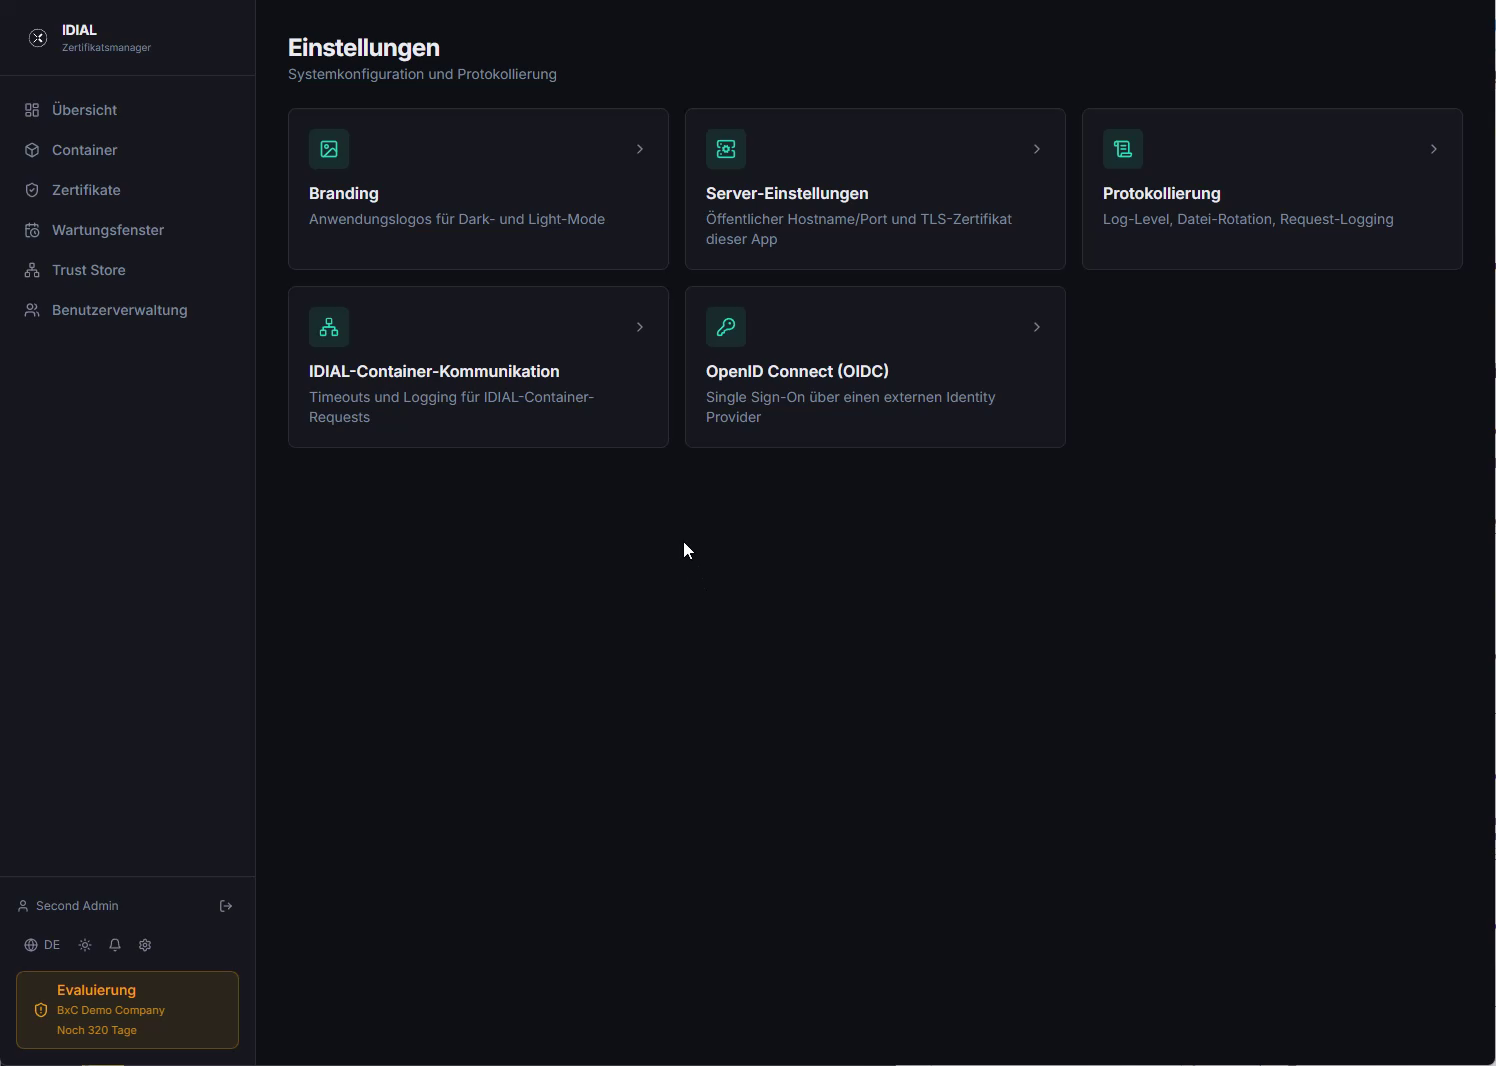1496x1066 pixels.
Task: Open the Protokollierung title
Action: coord(1161,193)
